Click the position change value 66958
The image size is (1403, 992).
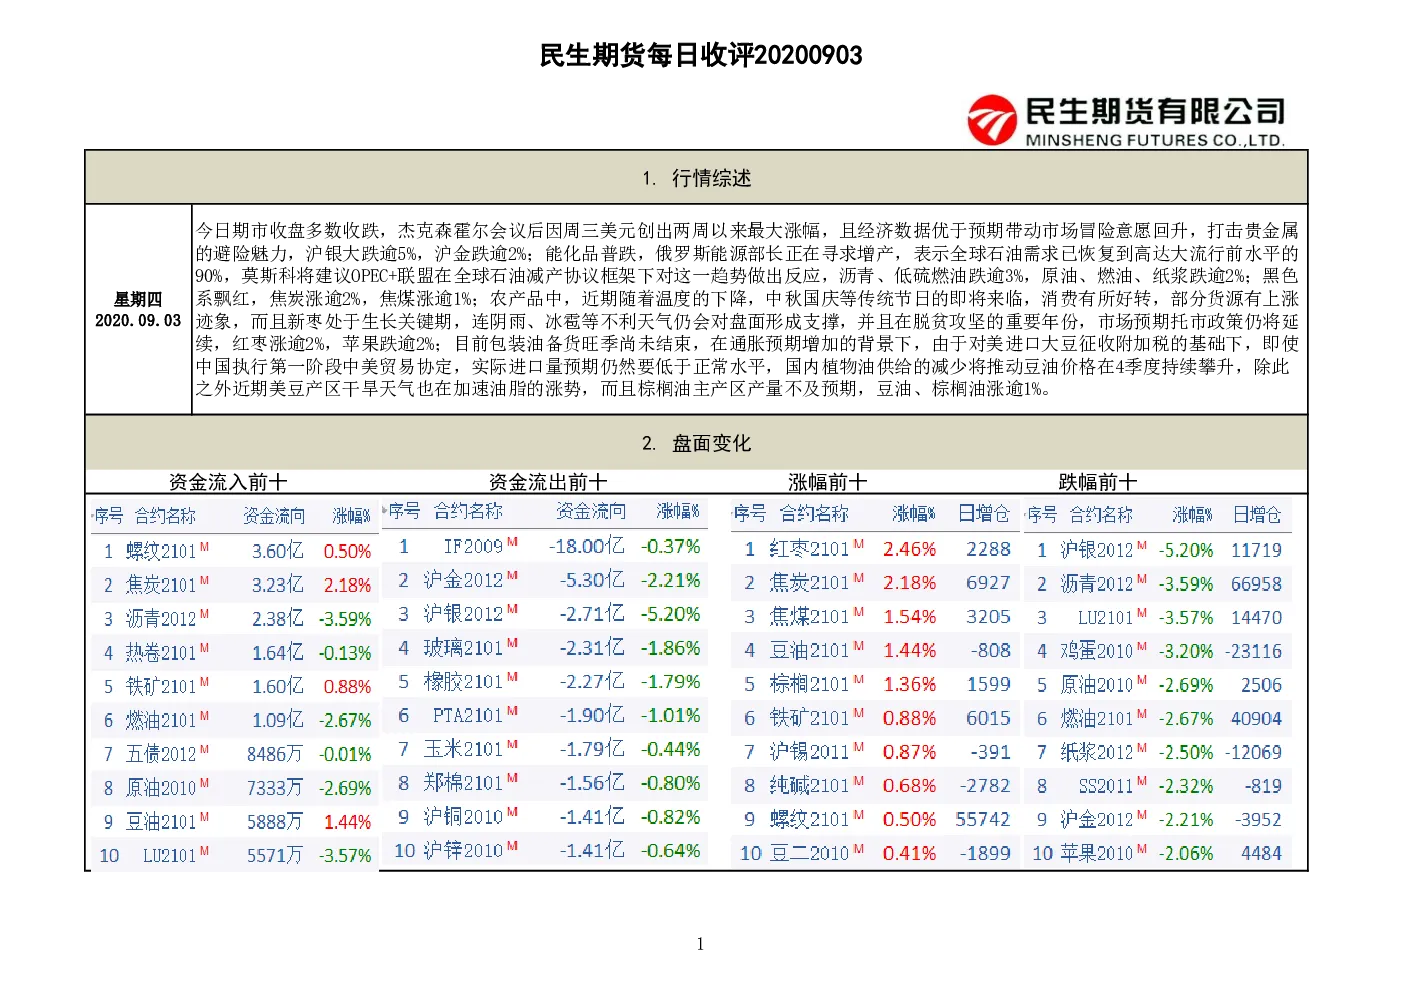pyautogui.click(x=1256, y=584)
